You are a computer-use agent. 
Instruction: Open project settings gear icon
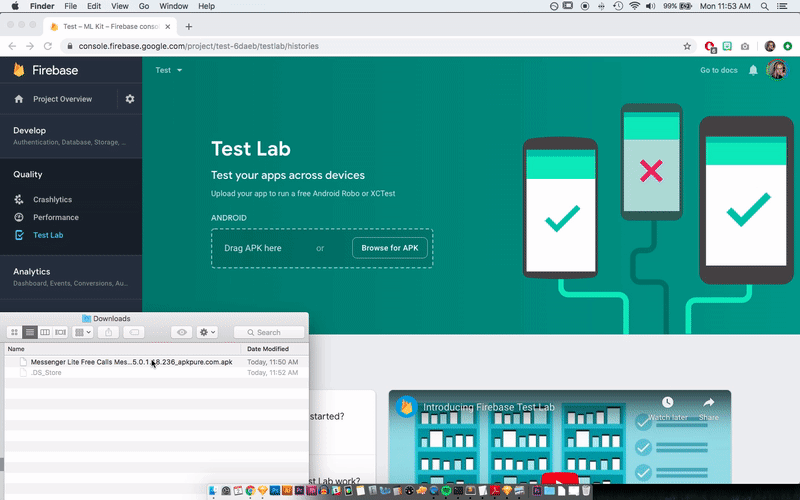(129, 99)
